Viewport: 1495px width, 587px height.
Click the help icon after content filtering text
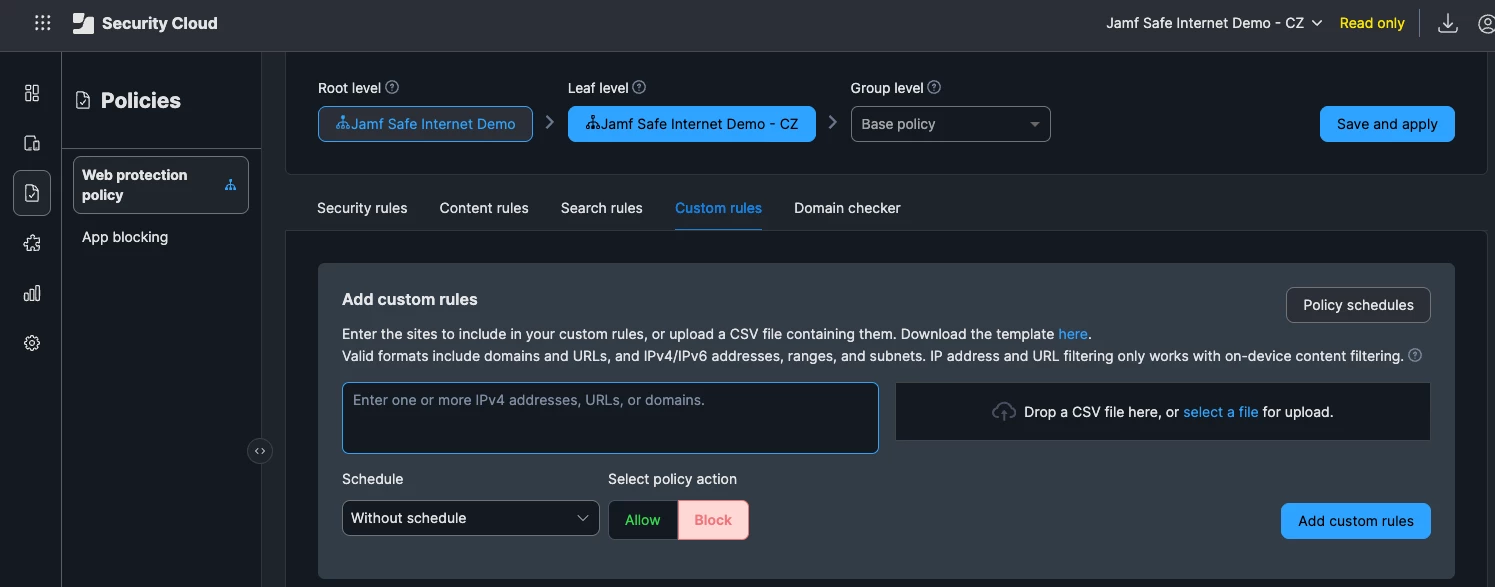coord(1415,355)
